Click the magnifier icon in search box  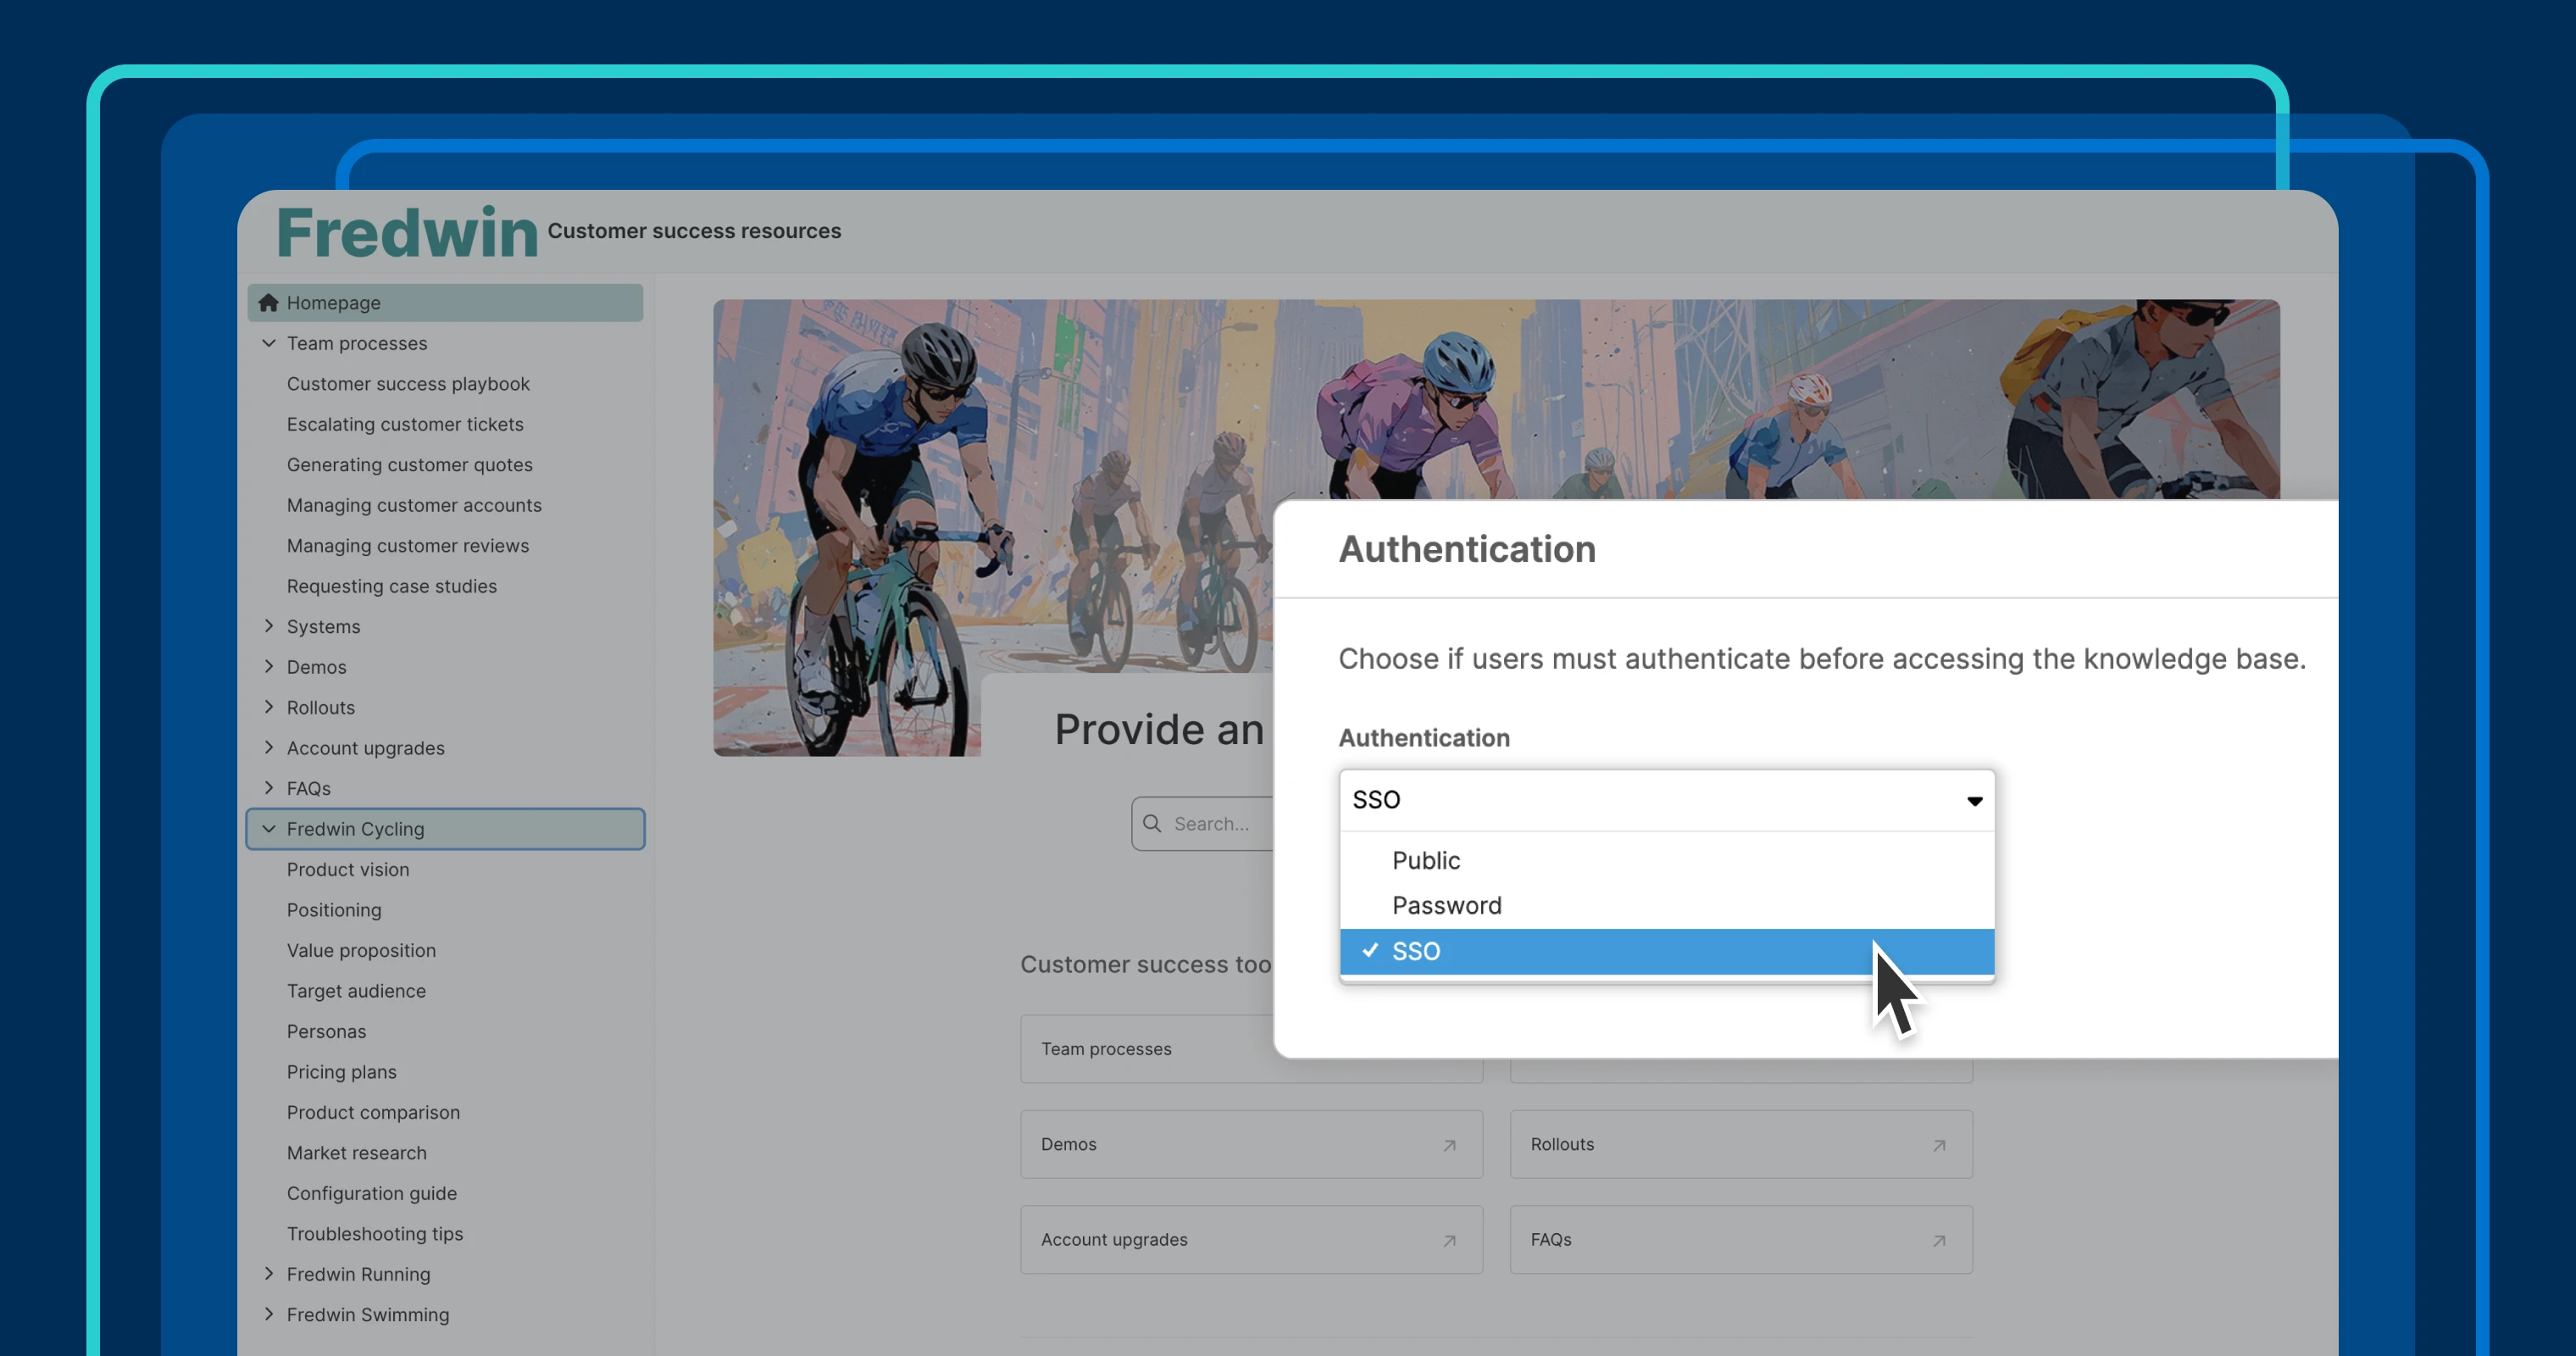(1152, 823)
